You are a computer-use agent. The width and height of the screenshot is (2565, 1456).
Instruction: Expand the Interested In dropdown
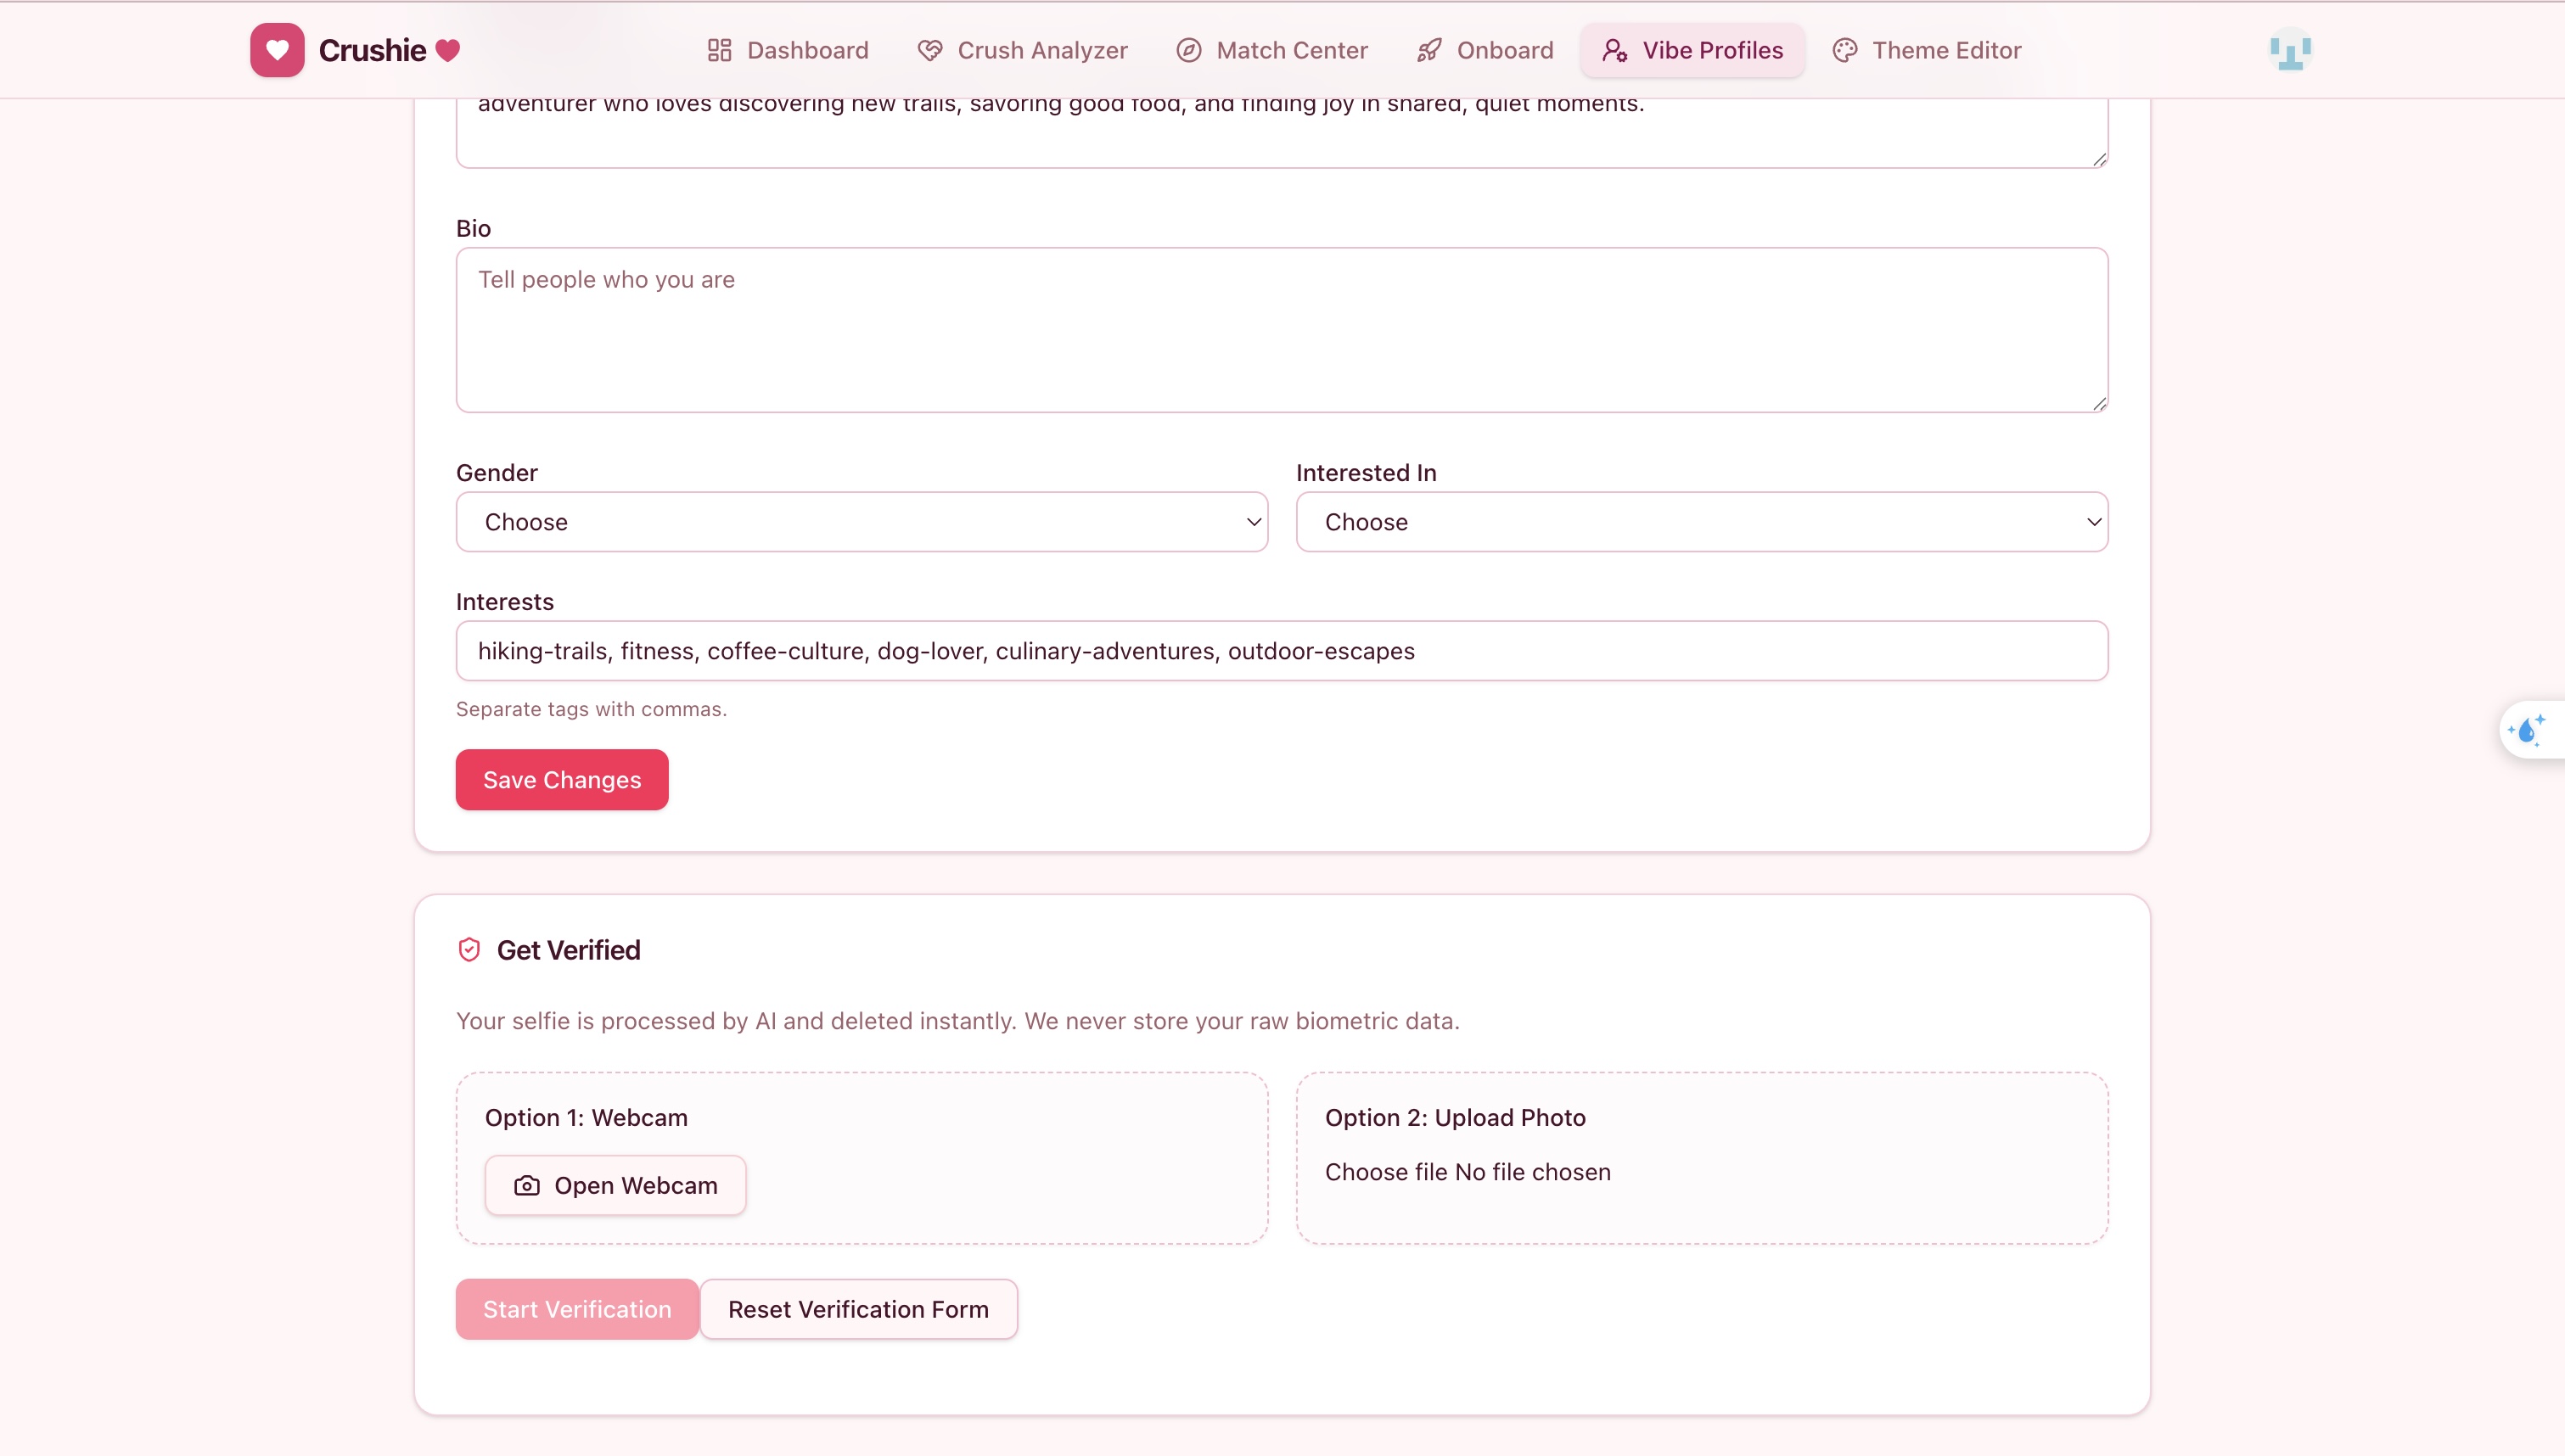click(1701, 522)
